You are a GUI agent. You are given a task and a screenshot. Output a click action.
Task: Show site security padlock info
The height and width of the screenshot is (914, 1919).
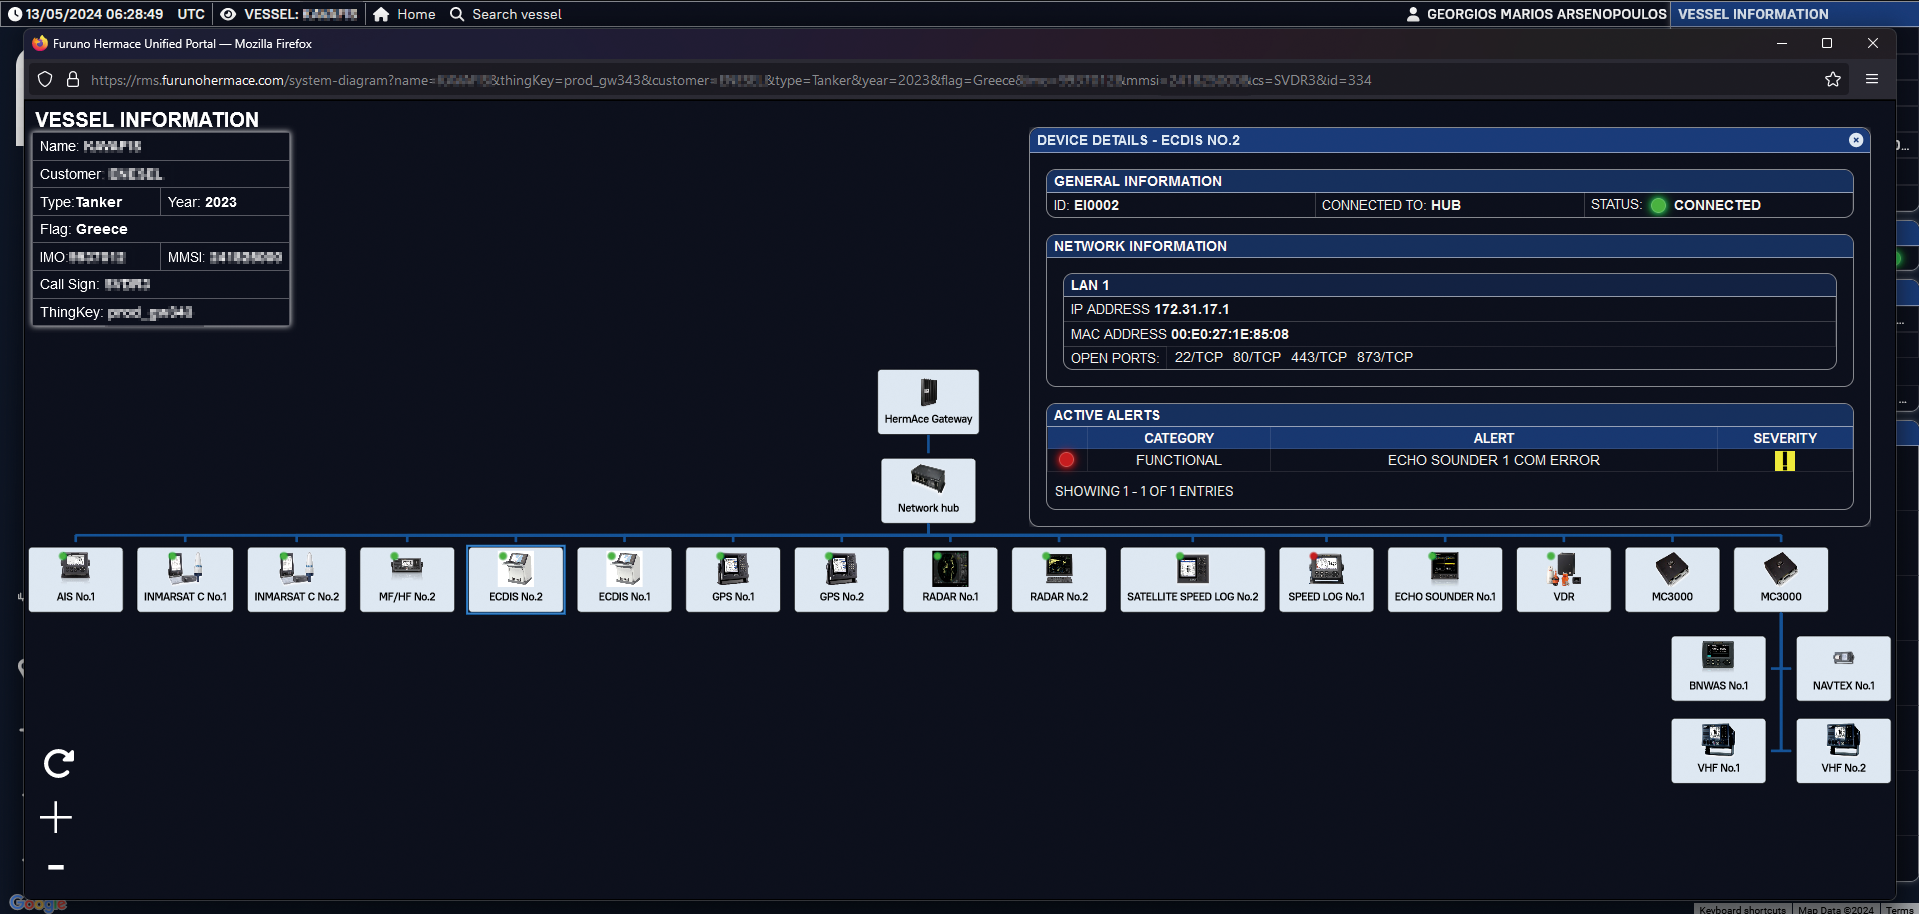click(x=72, y=79)
